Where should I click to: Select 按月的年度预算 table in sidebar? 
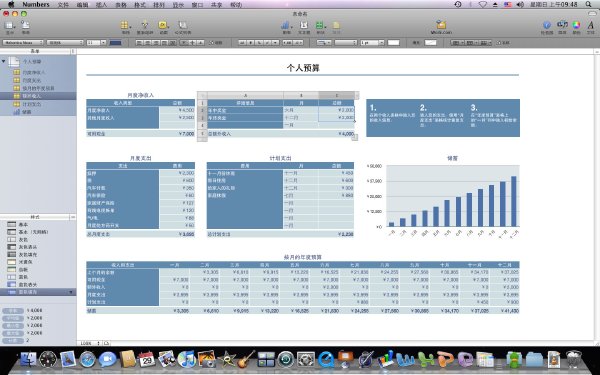tap(38, 88)
